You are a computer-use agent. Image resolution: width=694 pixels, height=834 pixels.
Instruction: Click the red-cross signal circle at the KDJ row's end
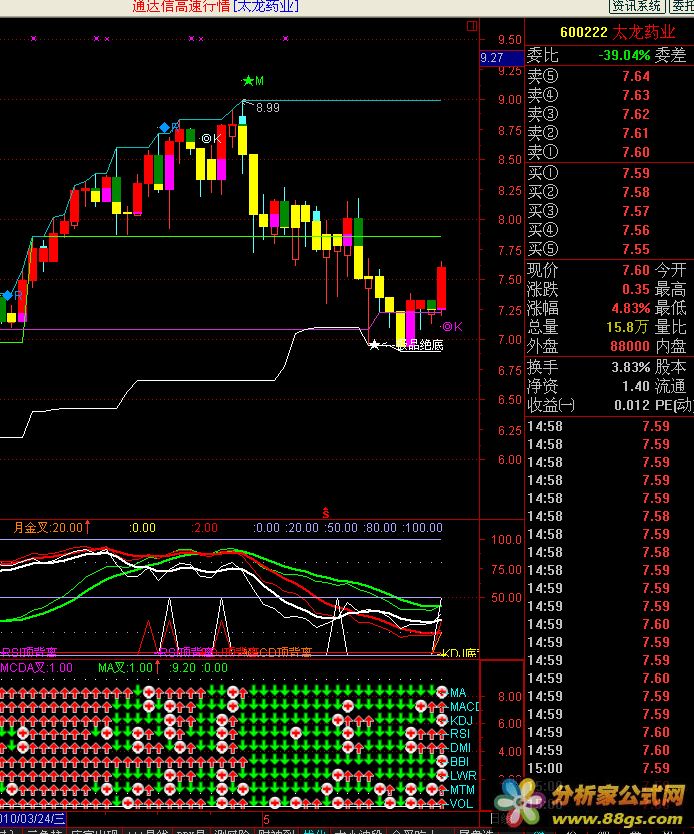(x=442, y=720)
